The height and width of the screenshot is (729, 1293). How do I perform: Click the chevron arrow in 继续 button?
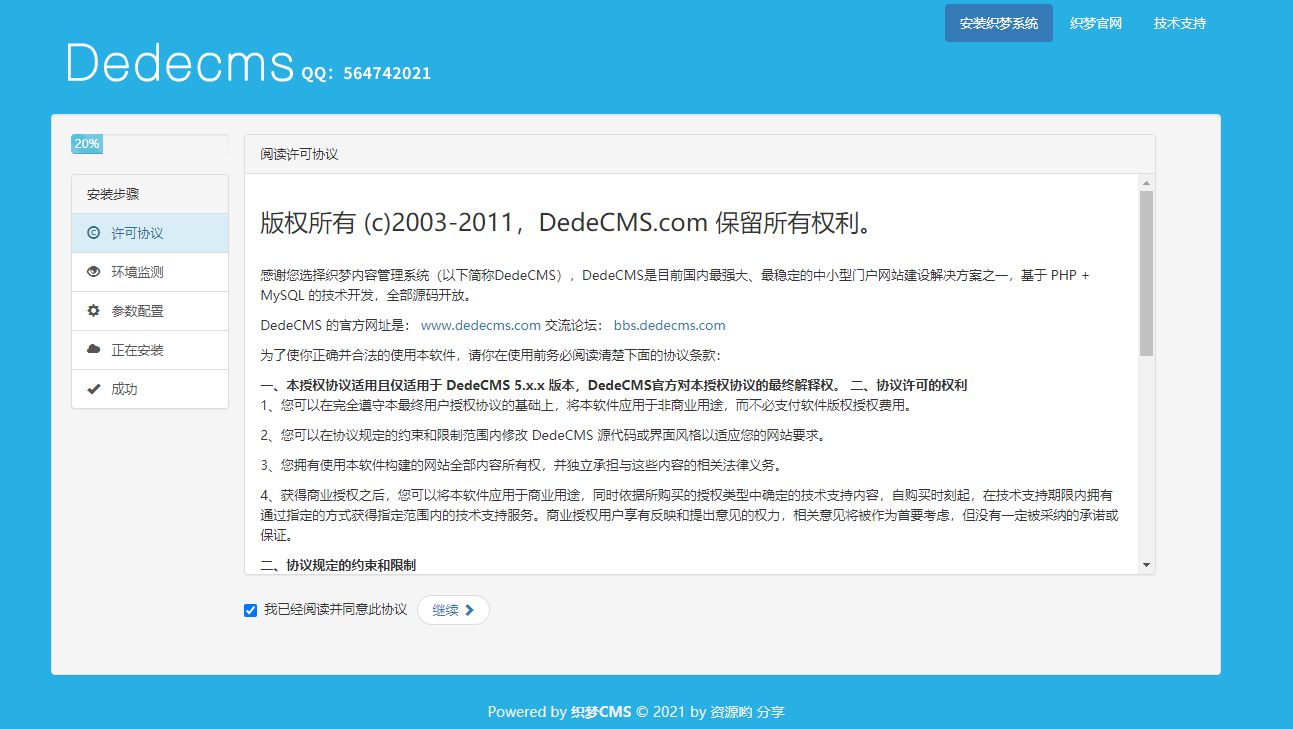(470, 610)
